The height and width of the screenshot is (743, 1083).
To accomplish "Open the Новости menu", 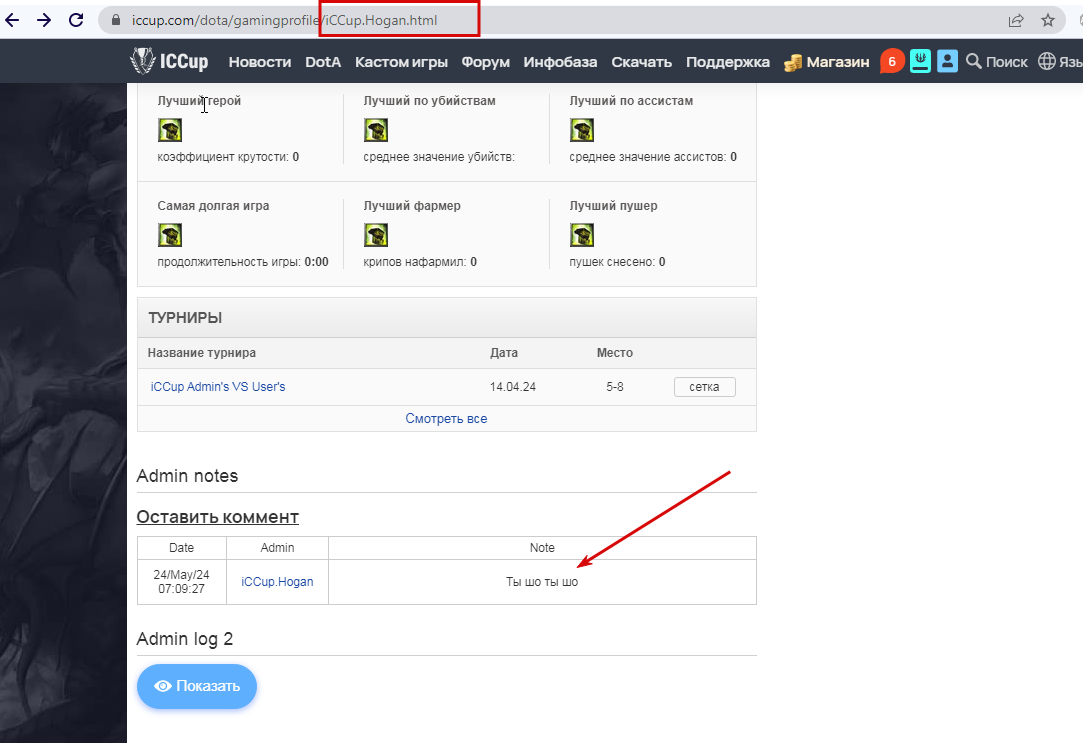I will click(x=260, y=61).
